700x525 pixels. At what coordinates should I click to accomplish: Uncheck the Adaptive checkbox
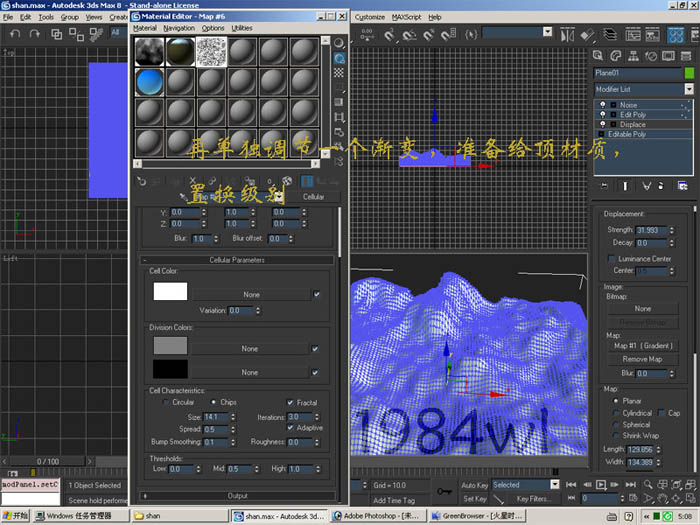290,428
